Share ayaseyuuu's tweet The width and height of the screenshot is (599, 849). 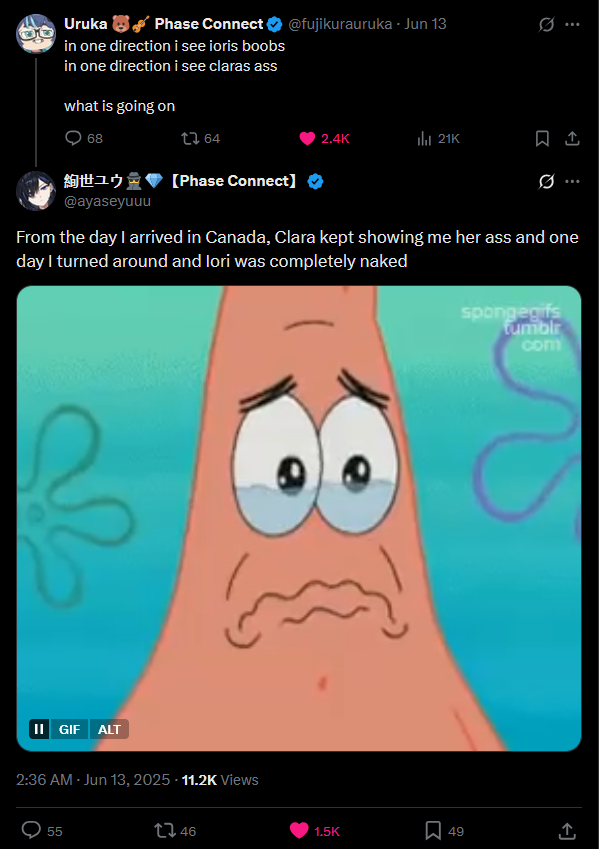(x=567, y=831)
